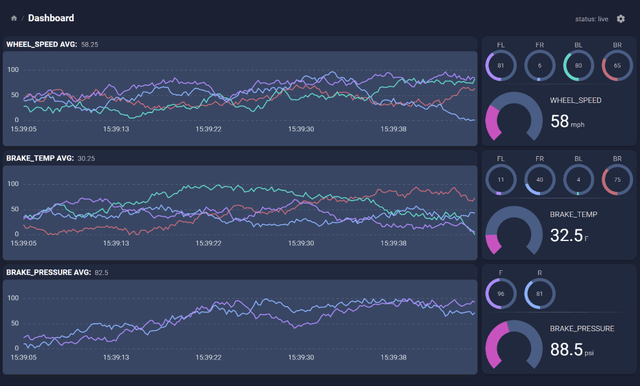Viewport: 640px width, 386px height.
Task: Select the brake pressure R ring gauge
Action: point(540,293)
